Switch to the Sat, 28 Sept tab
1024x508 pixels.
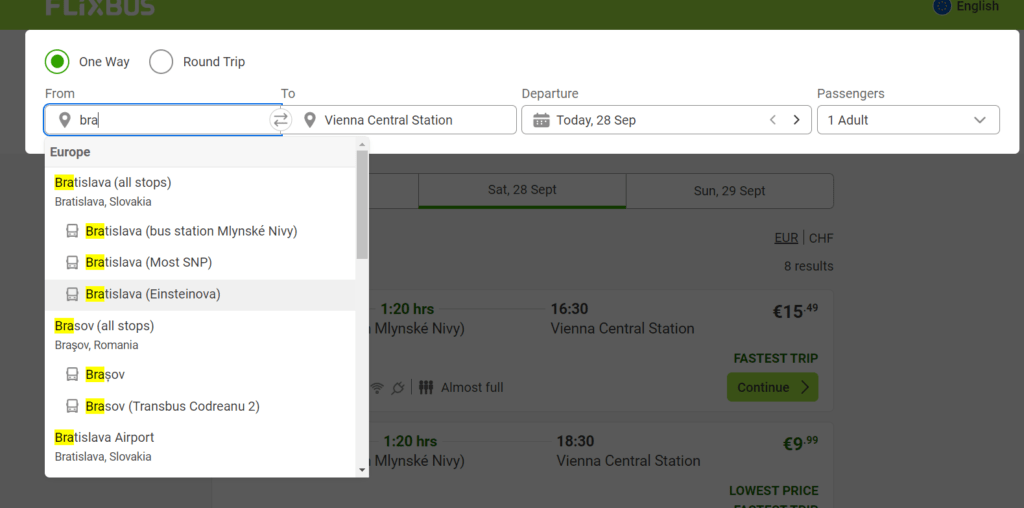click(x=522, y=190)
